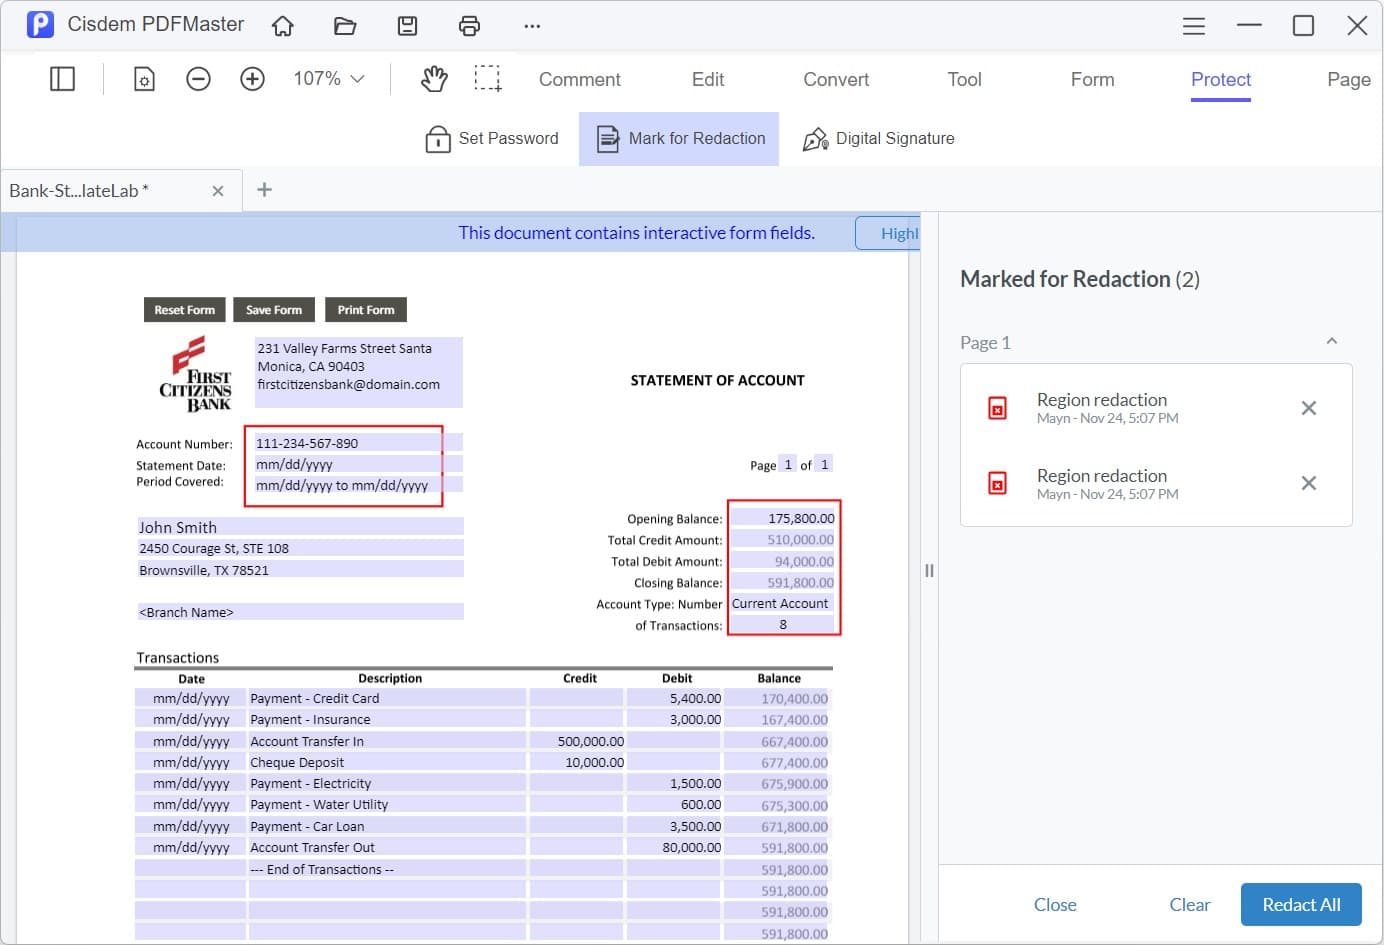Open a file from disk

(345, 26)
